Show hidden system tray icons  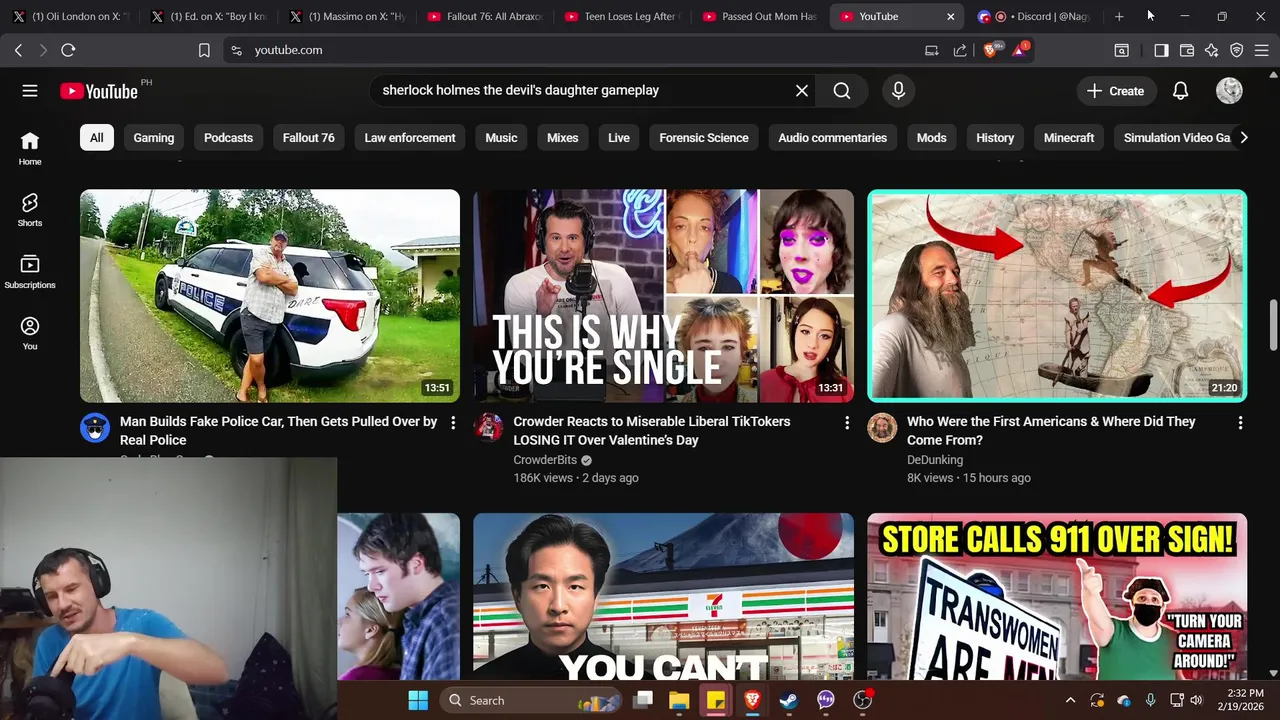point(1070,700)
